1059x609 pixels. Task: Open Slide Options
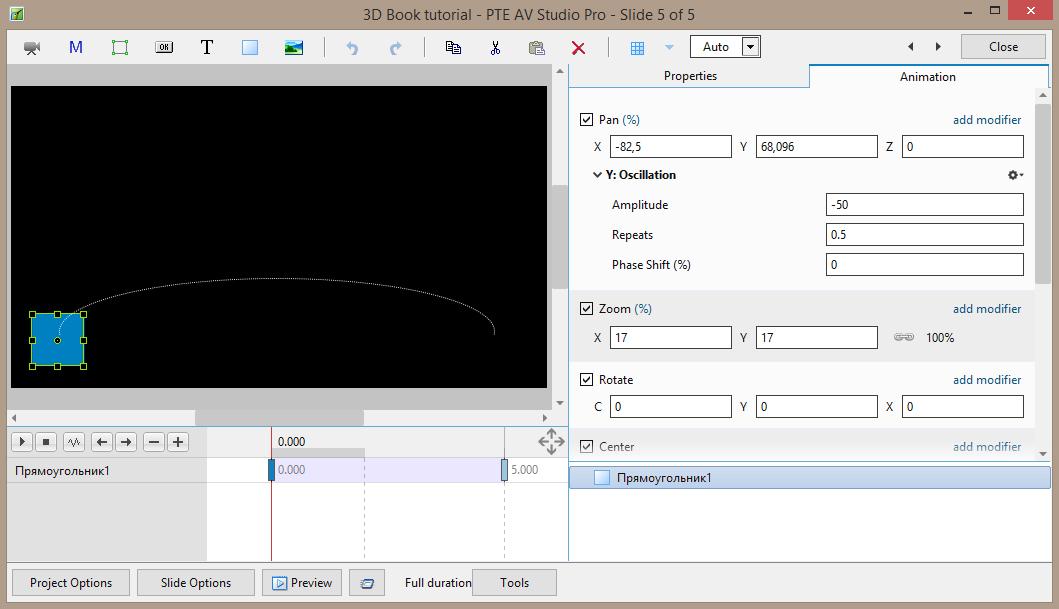196,583
